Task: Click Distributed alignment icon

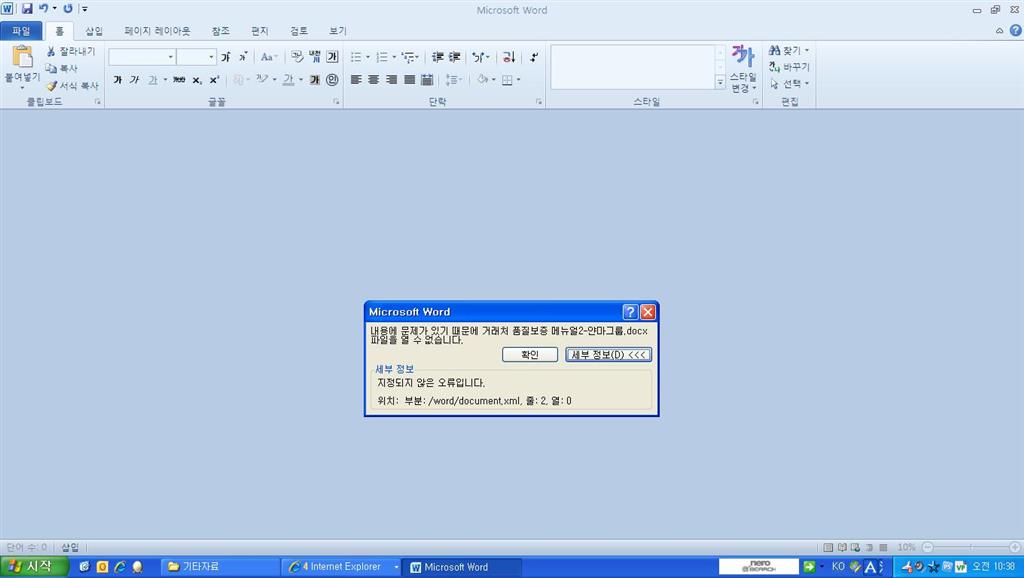Action: (x=427, y=80)
